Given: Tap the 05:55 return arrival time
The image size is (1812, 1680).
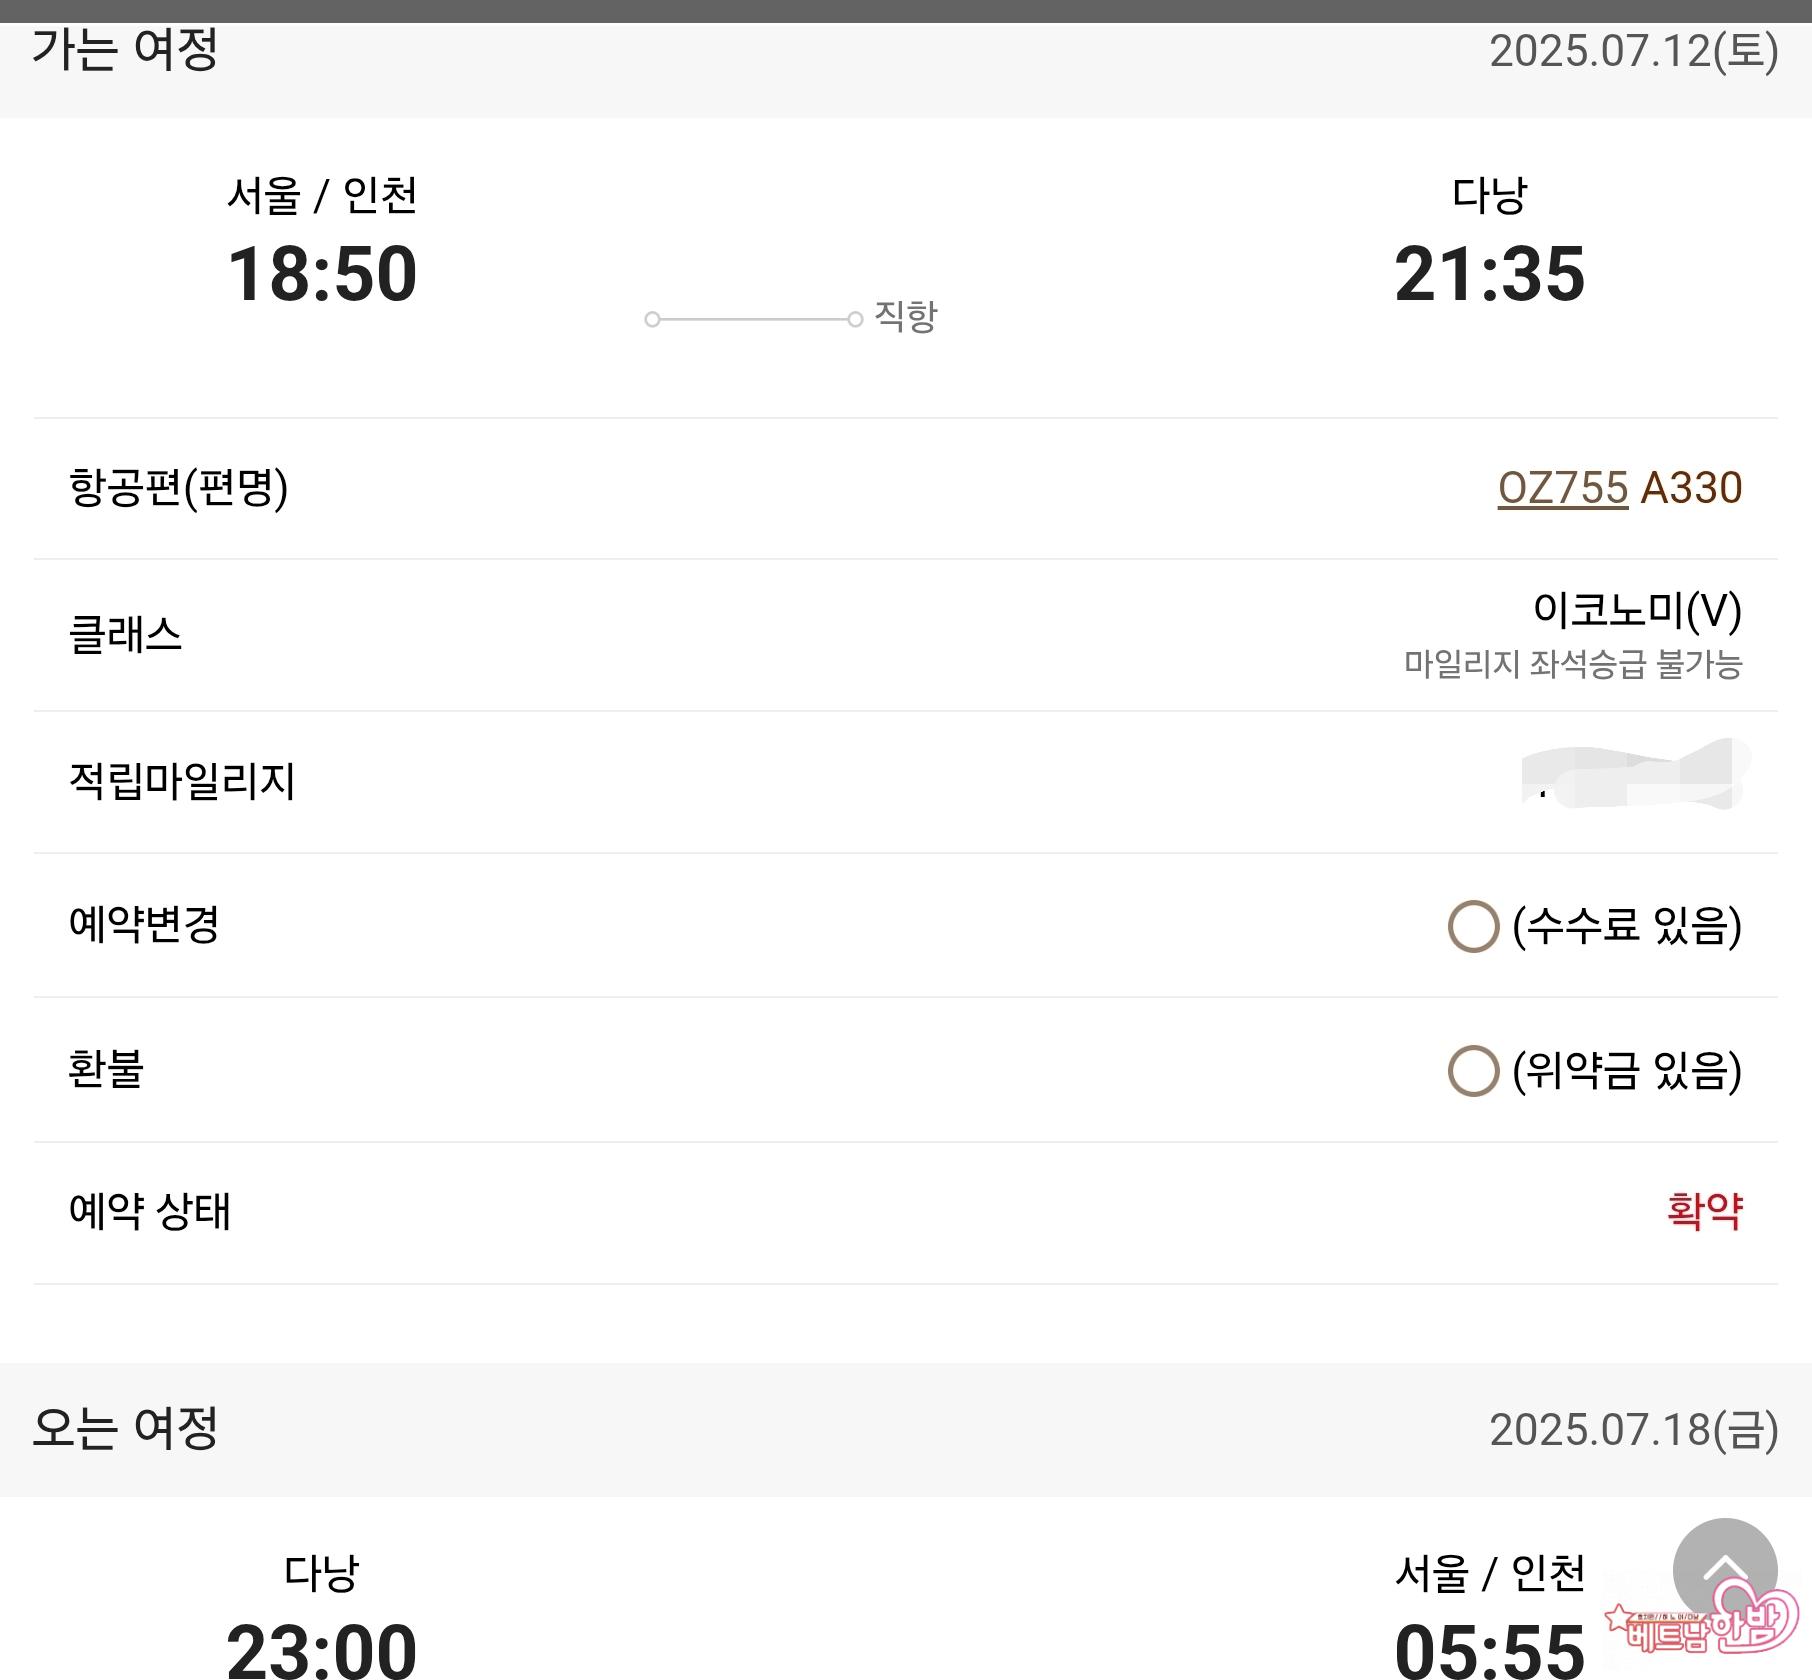Looking at the screenshot, I should [1489, 1648].
